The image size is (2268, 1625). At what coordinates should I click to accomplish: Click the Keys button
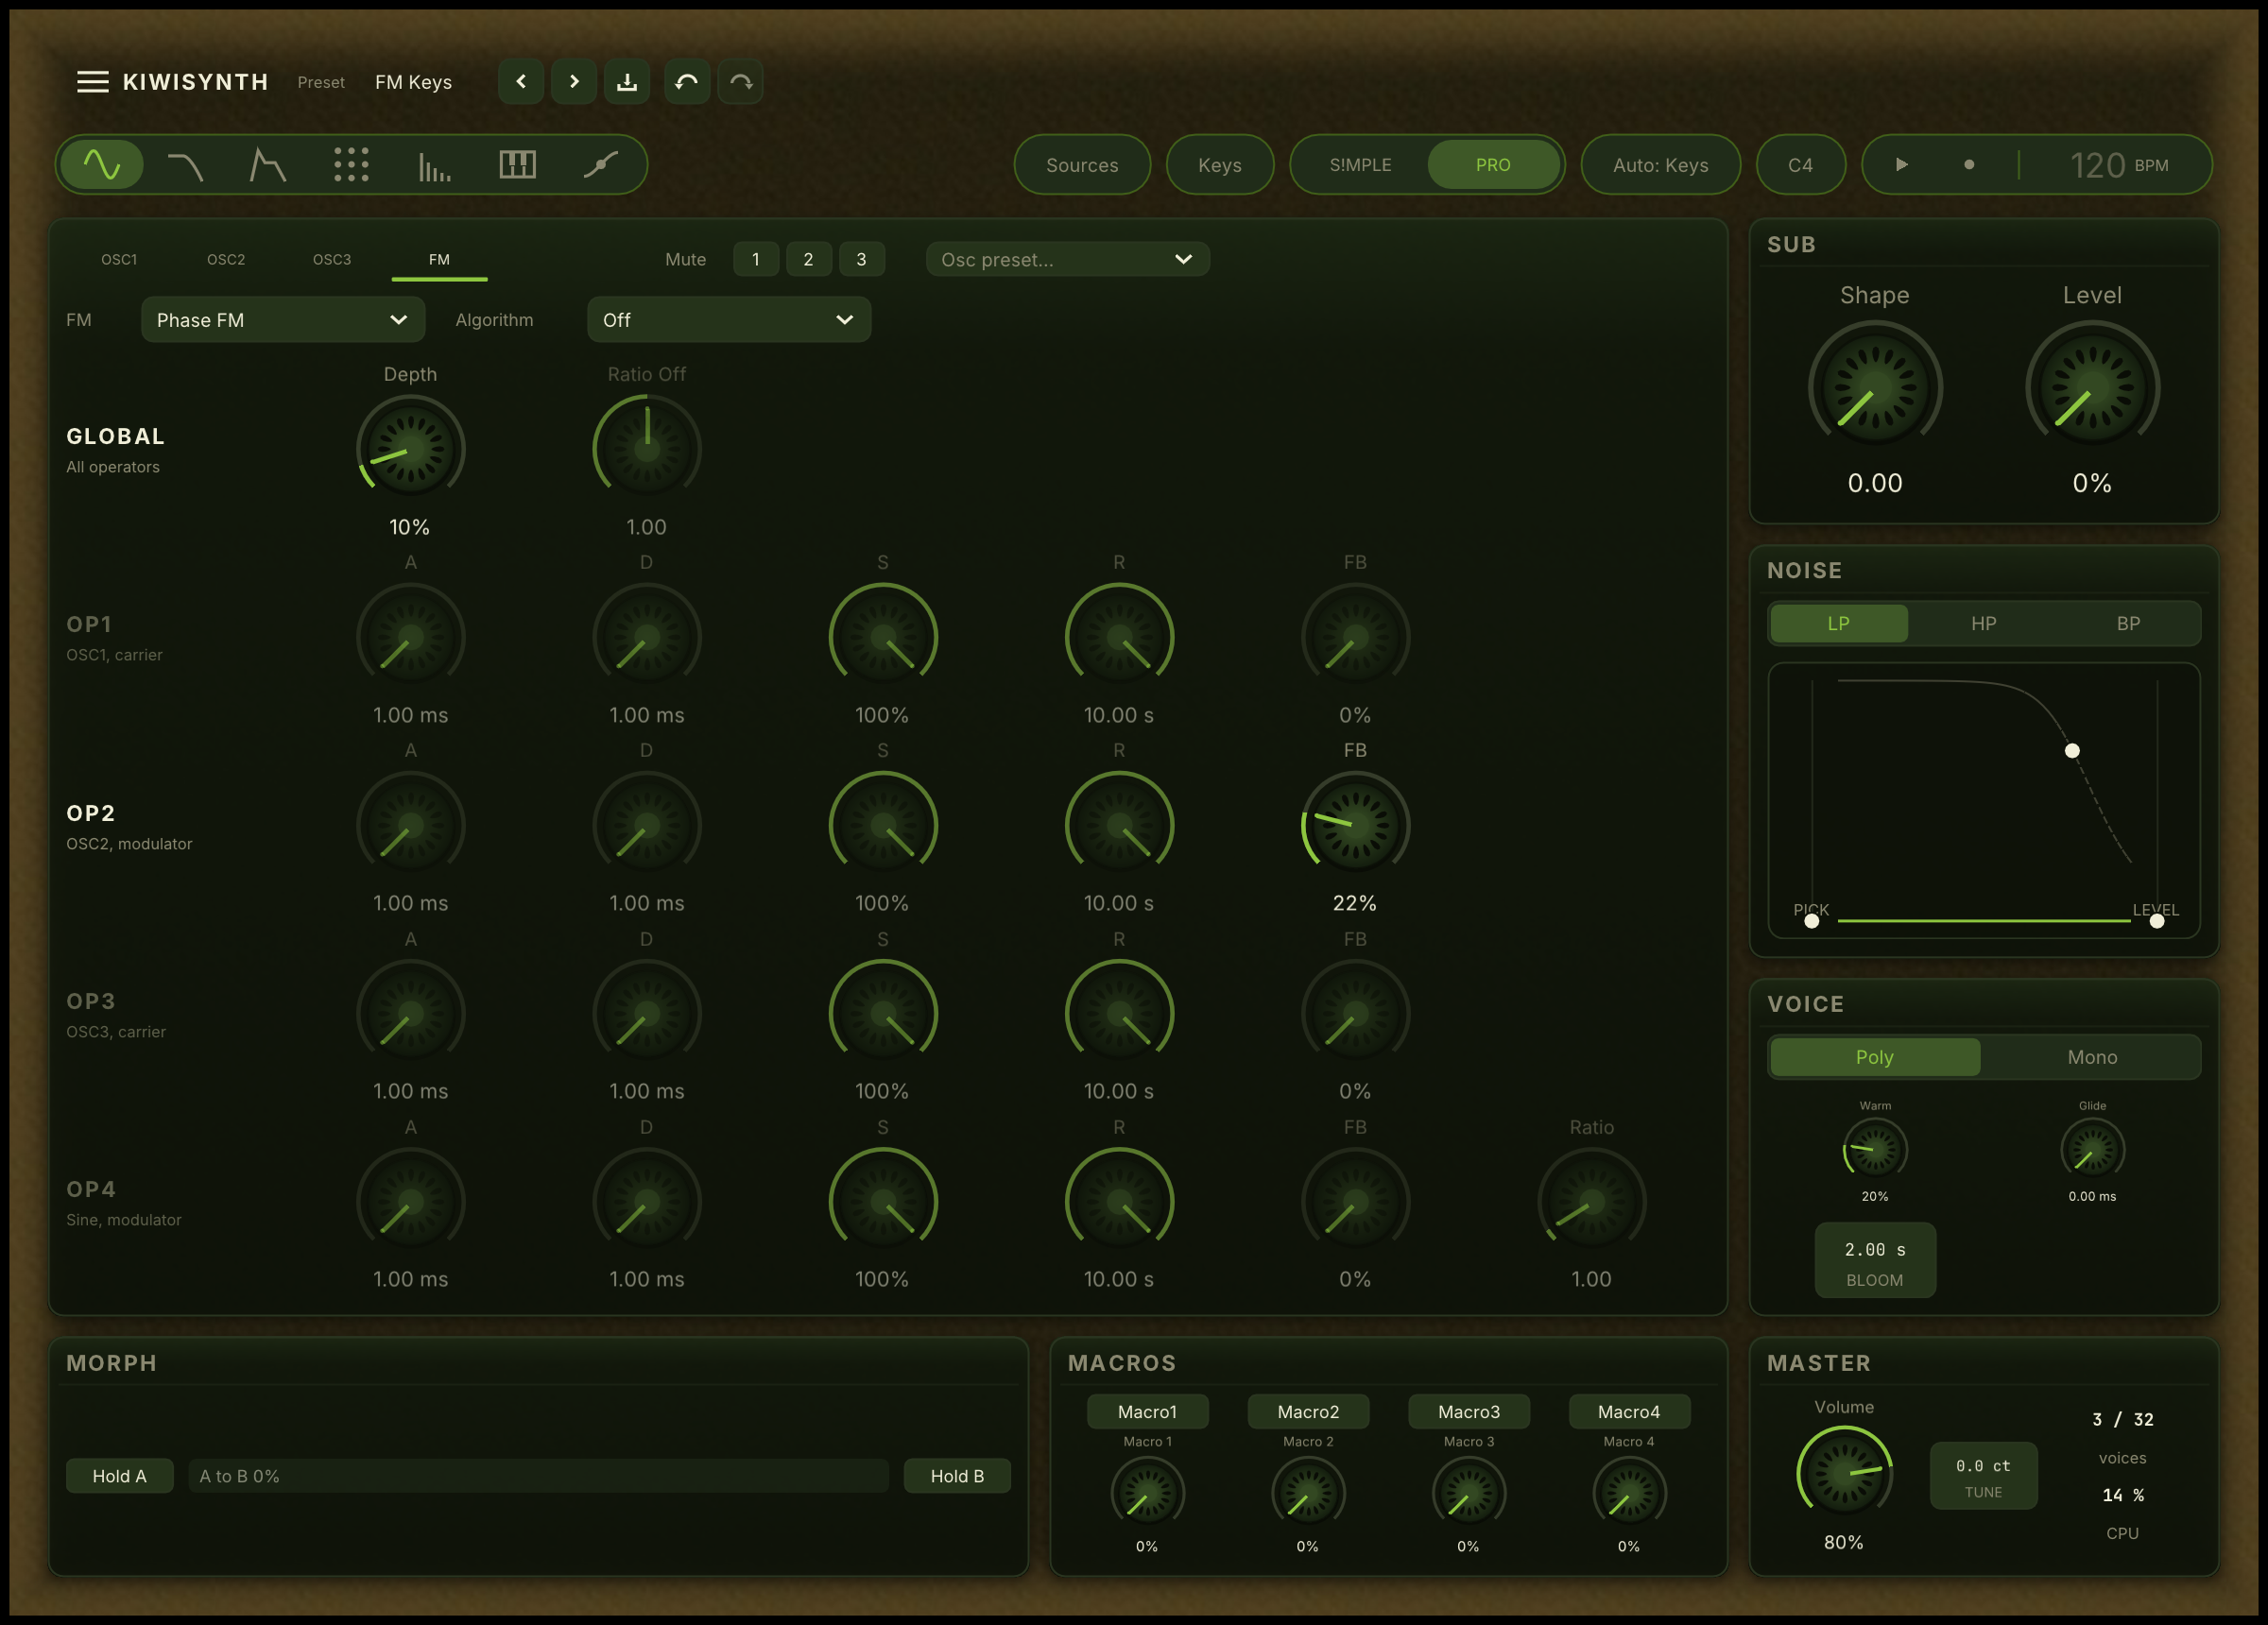click(x=1220, y=165)
